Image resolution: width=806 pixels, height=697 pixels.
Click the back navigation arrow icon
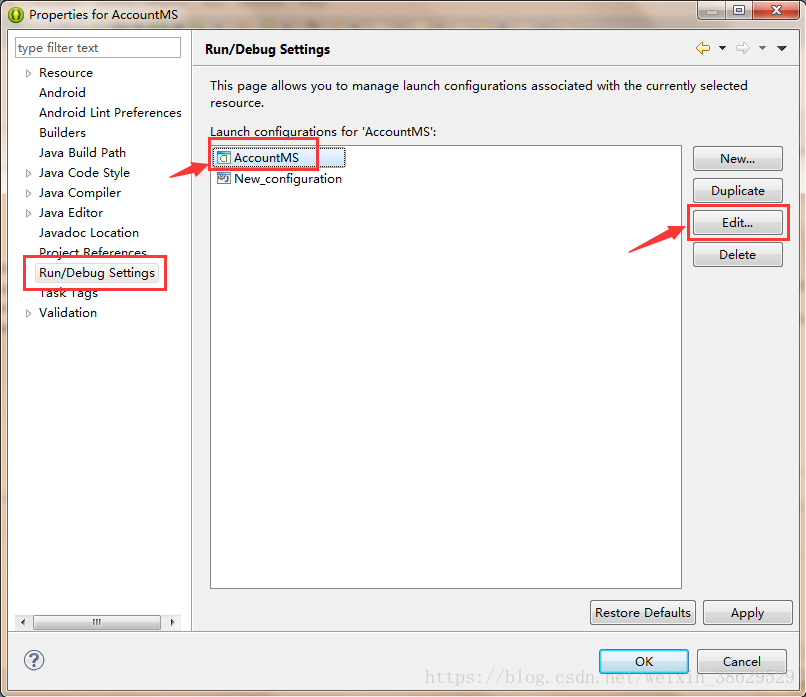pos(703,48)
